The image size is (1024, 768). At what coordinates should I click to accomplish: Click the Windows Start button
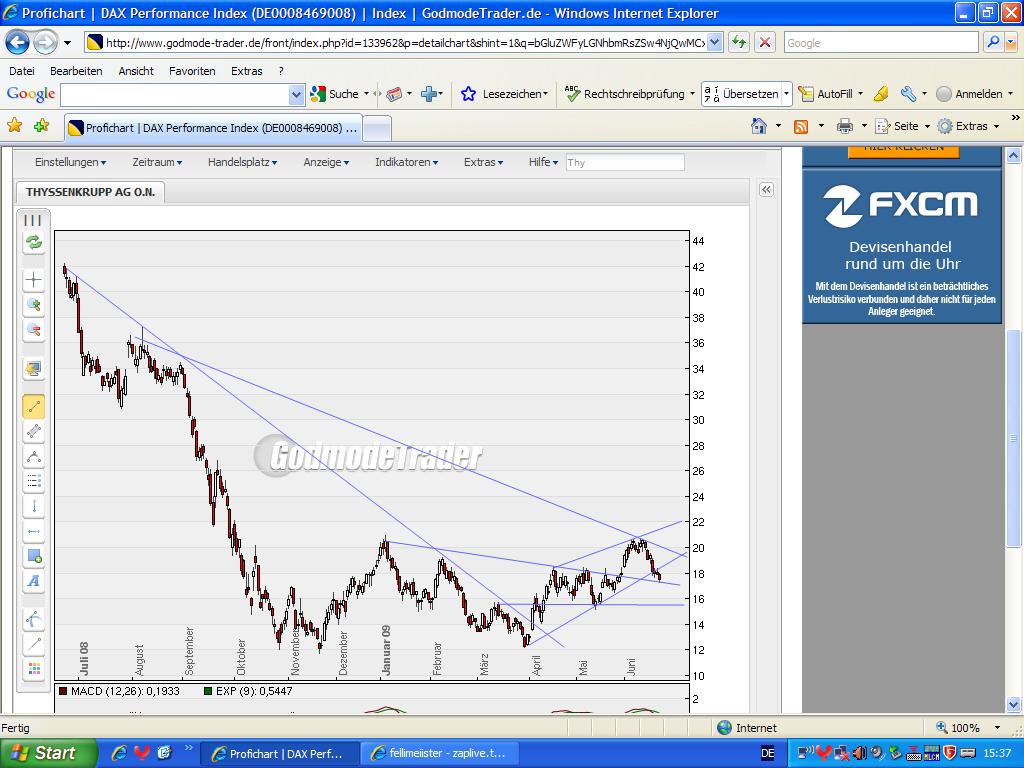[47, 753]
